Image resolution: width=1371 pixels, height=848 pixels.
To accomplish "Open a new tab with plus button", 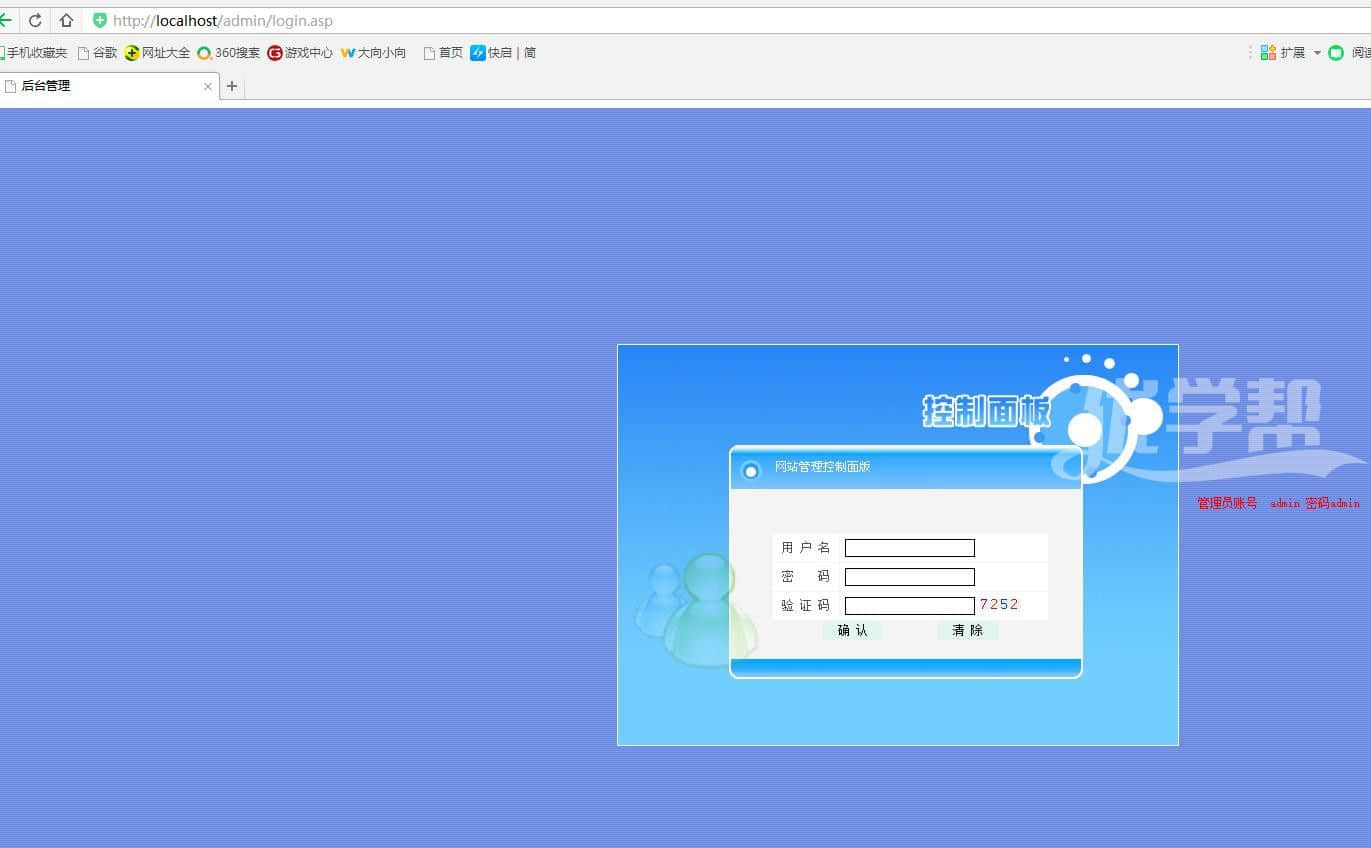I will pos(232,86).
